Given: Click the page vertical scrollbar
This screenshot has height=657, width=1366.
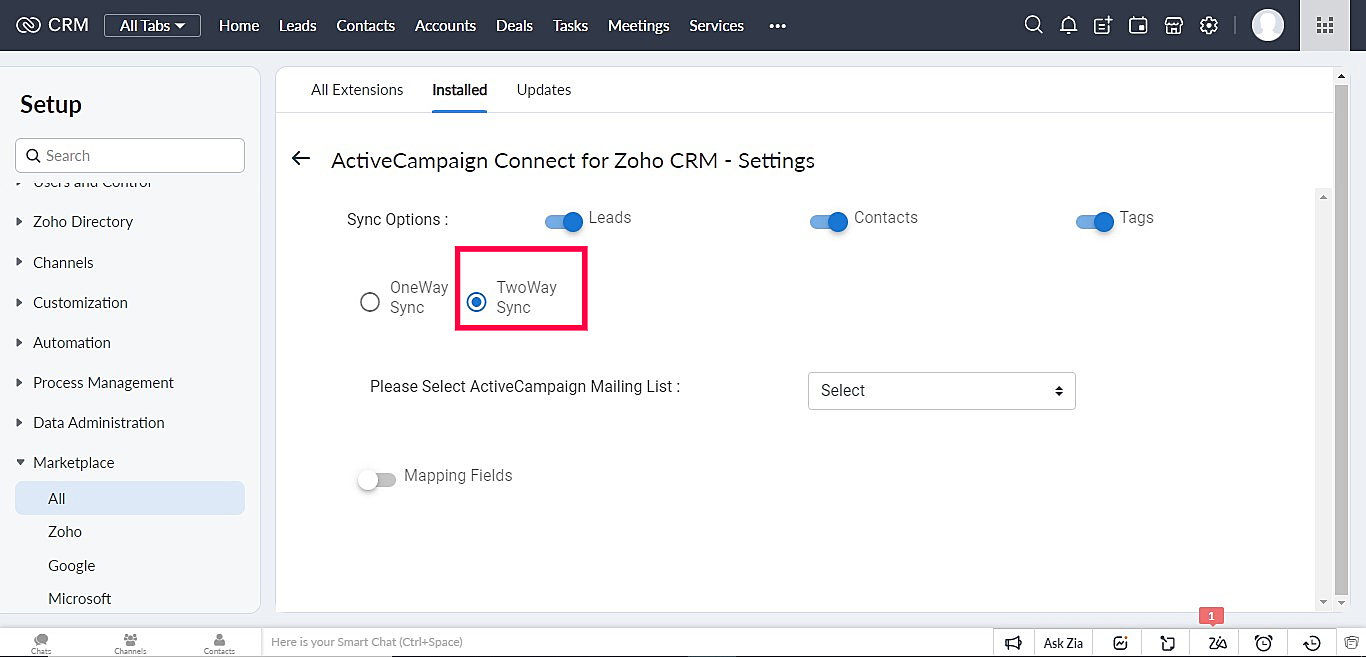Looking at the screenshot, I should pyautogui.click(x=1342, y=340).
